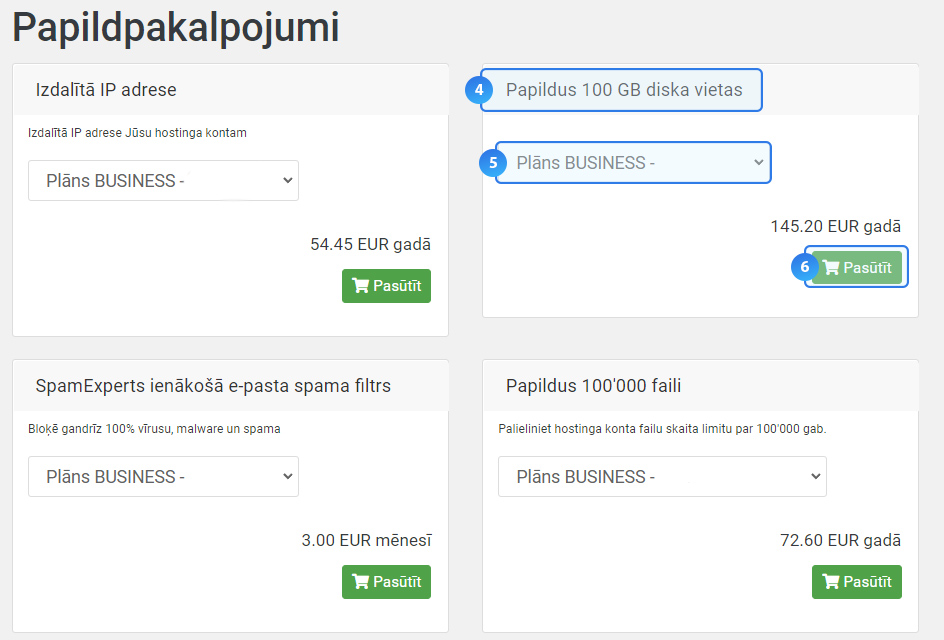This screenshot has height=640, width=944.
Task: Expand the plan dropdown for 100 GB diska vietas
Action: pos(633,163)
